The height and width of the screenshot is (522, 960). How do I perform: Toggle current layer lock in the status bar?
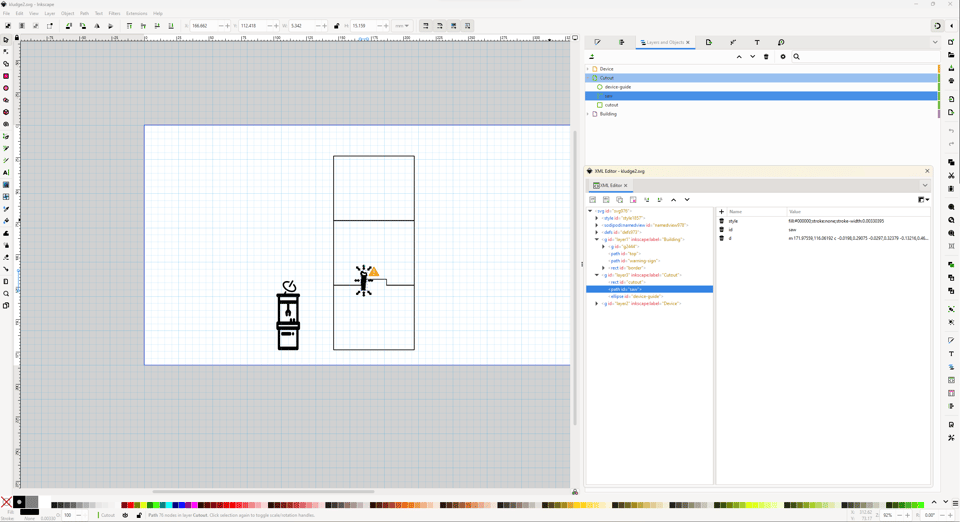pyautogui.click(x=139, y=515)
